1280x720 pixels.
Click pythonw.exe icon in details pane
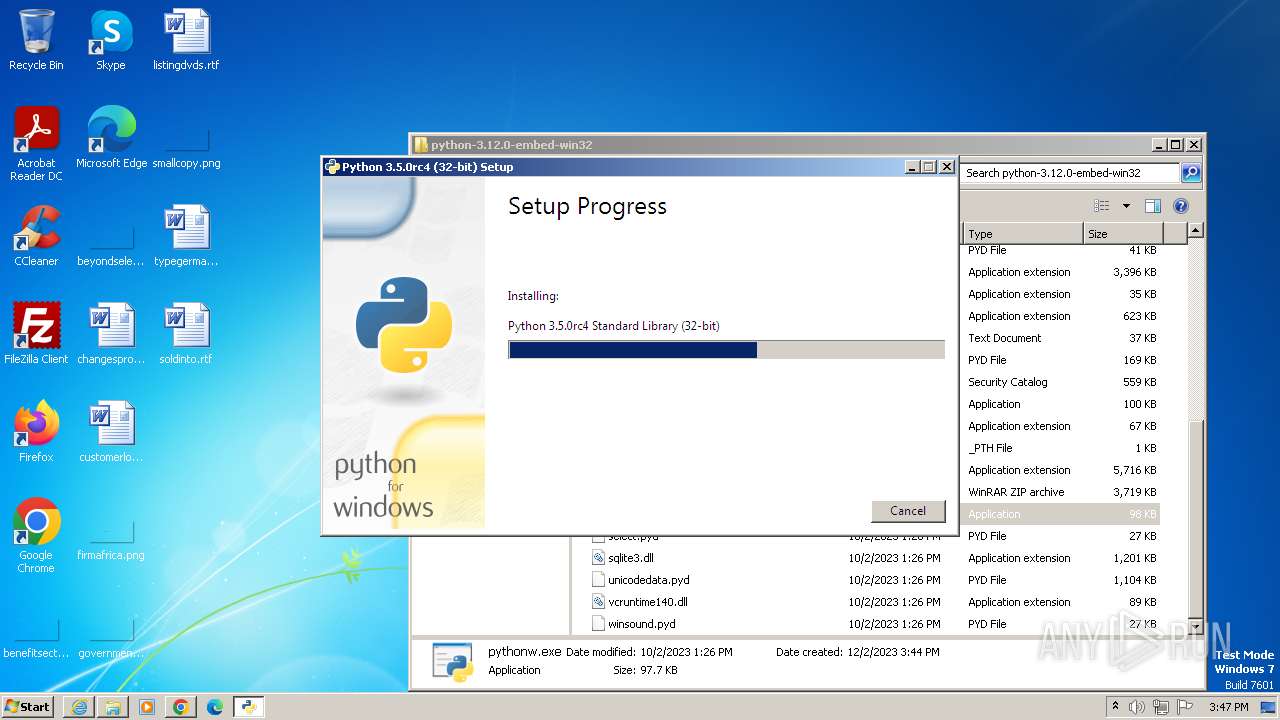(x=452, y=662)
